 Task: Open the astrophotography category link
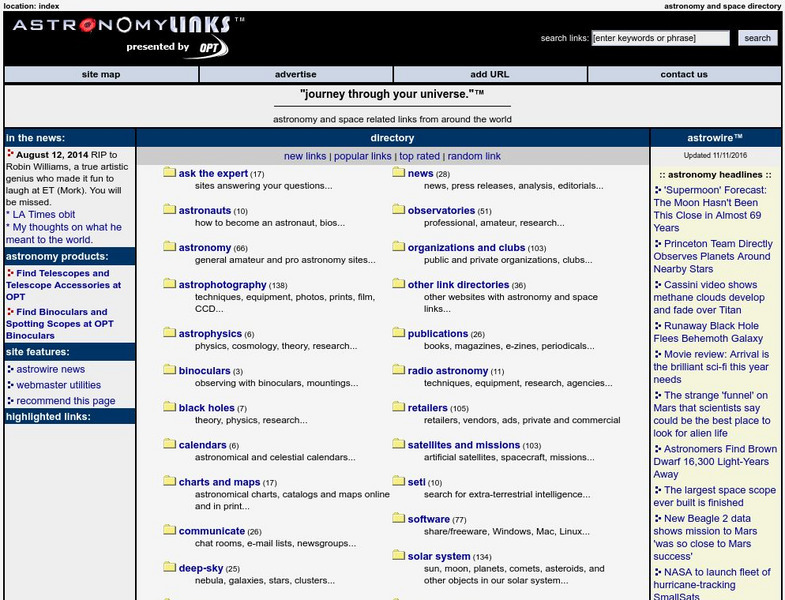point(222,284)
